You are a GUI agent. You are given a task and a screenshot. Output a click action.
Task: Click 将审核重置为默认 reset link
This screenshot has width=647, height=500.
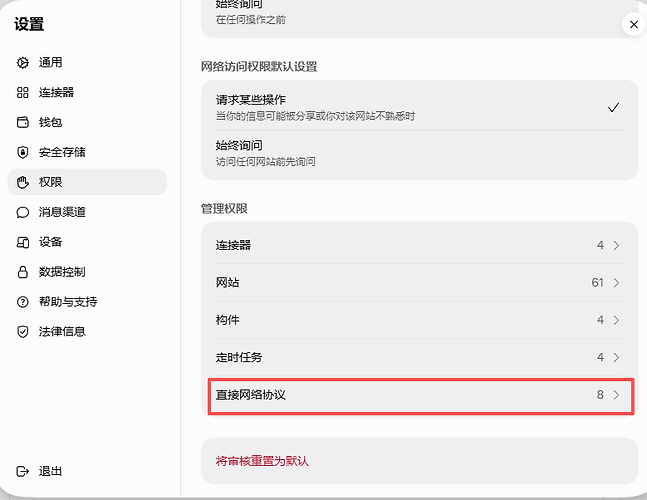(262, 461)
